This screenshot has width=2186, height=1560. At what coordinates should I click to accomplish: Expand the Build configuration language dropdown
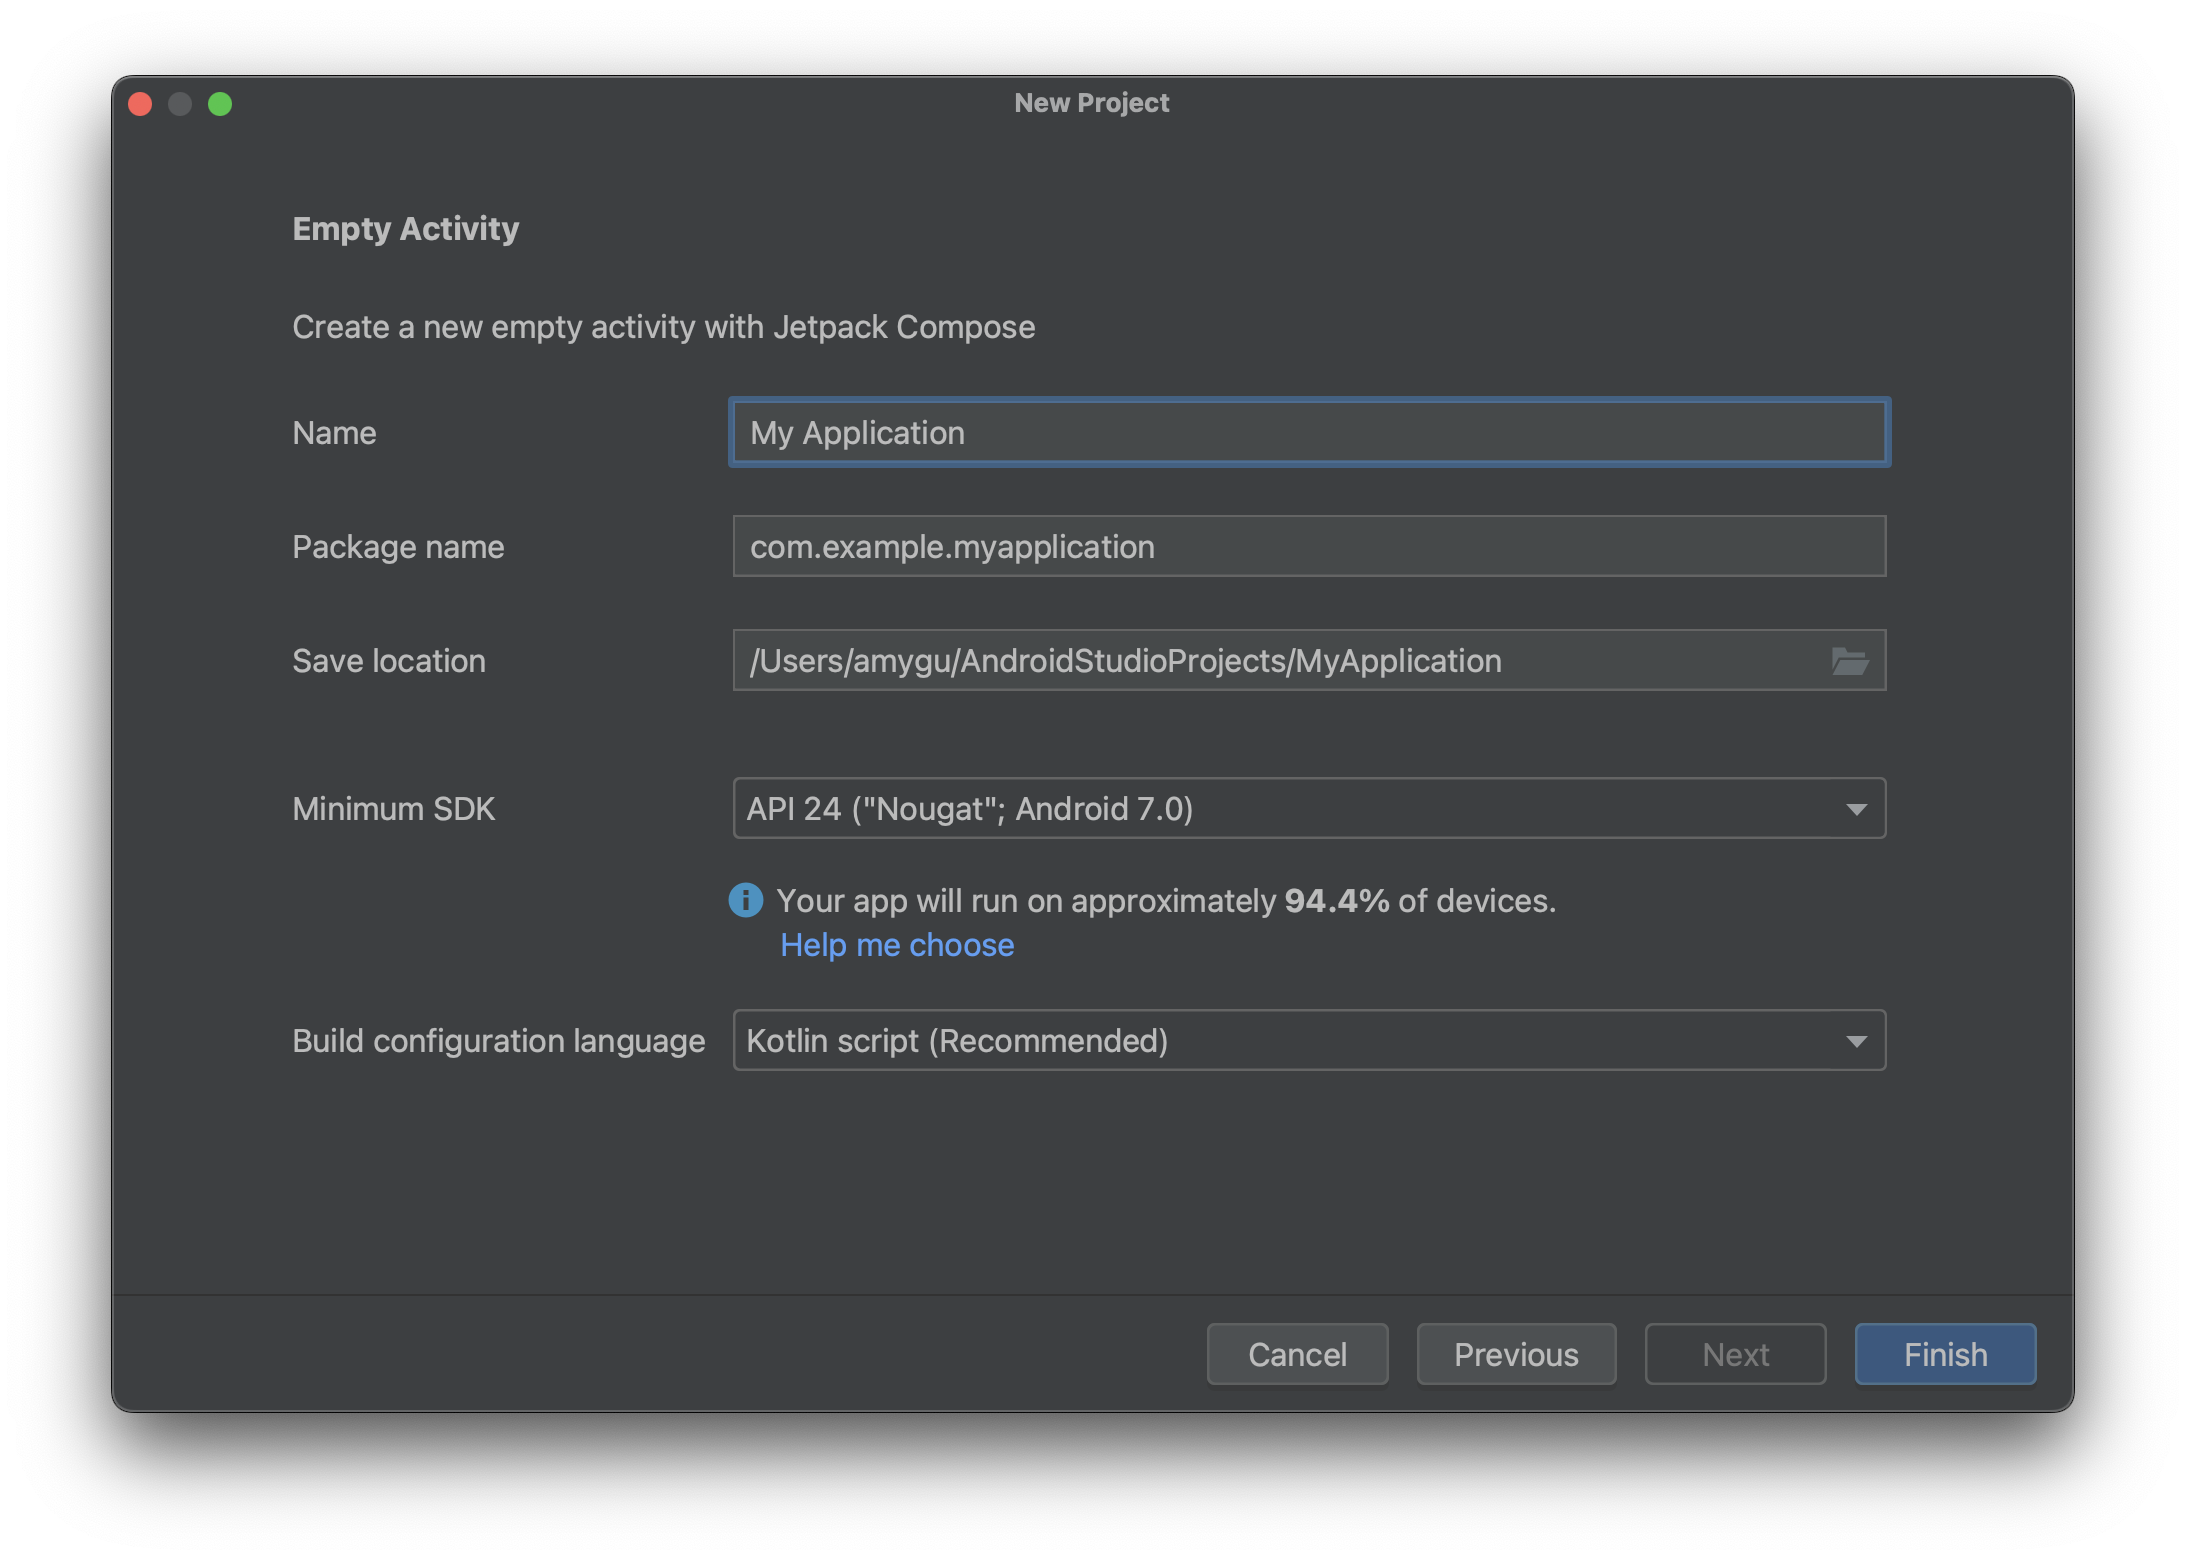point(1857,1038)
